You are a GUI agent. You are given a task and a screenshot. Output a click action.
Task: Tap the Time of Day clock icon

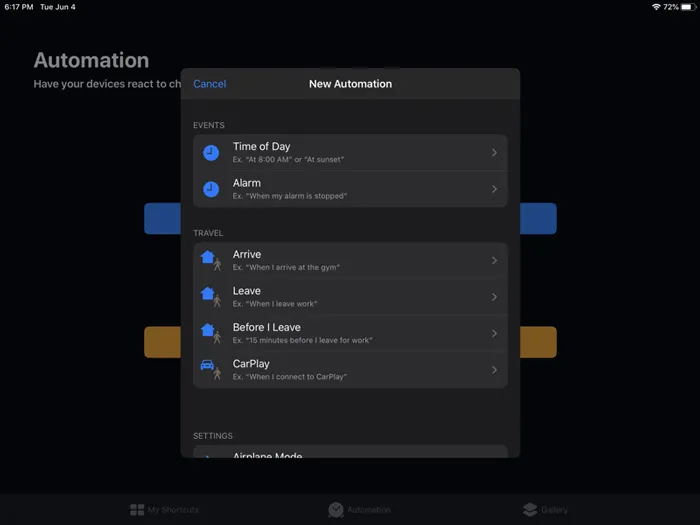(211, 153)
